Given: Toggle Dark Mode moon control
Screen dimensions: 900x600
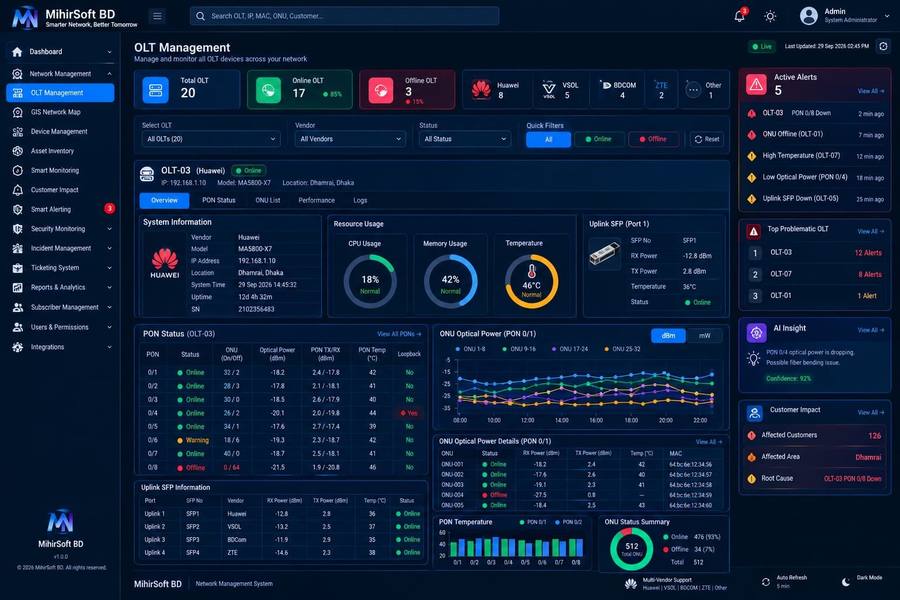Looking at the screenshot, I should pos(846,582).
